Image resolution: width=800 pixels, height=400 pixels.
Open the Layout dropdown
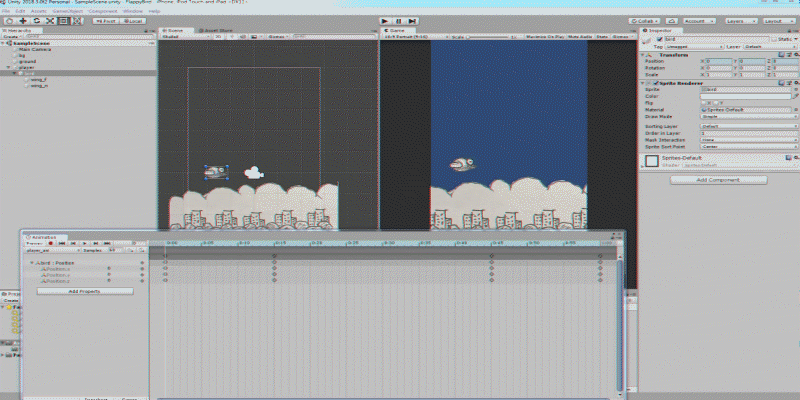(780, 21)
